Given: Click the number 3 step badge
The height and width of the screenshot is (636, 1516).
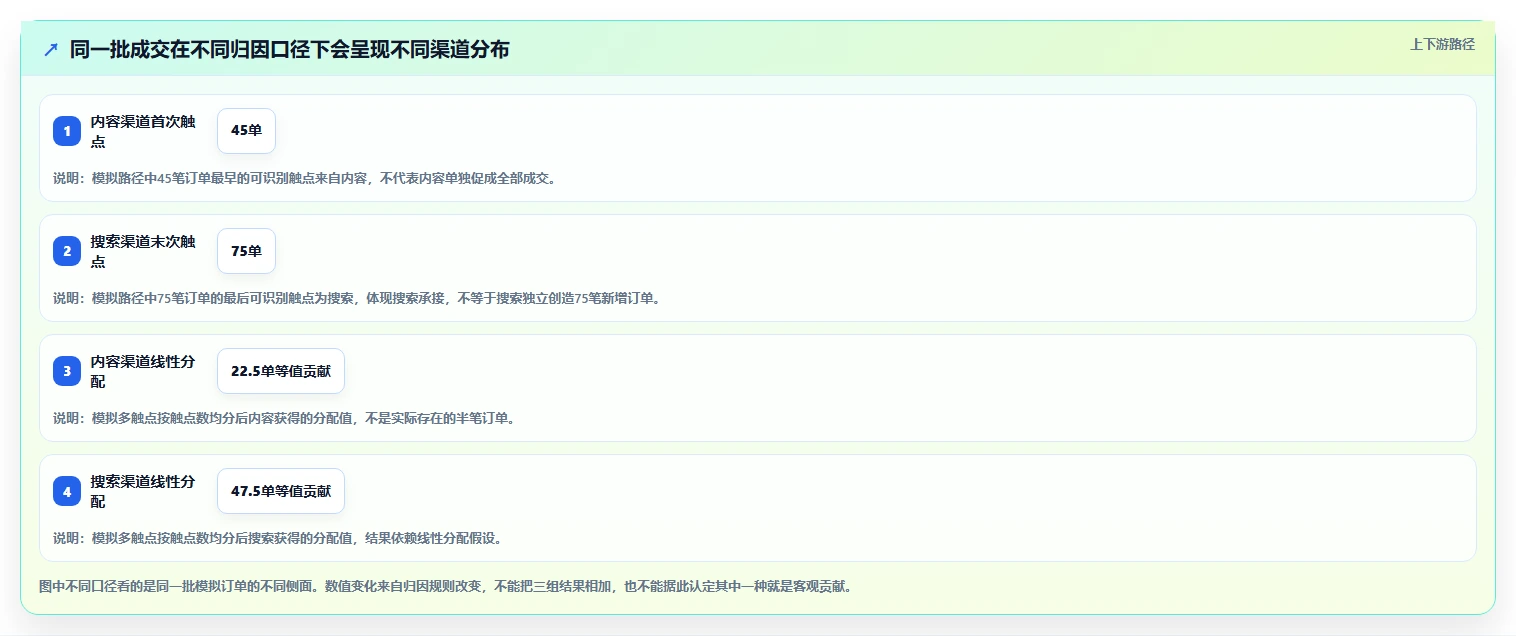Looking at the screenshot, I should [67, 371].
